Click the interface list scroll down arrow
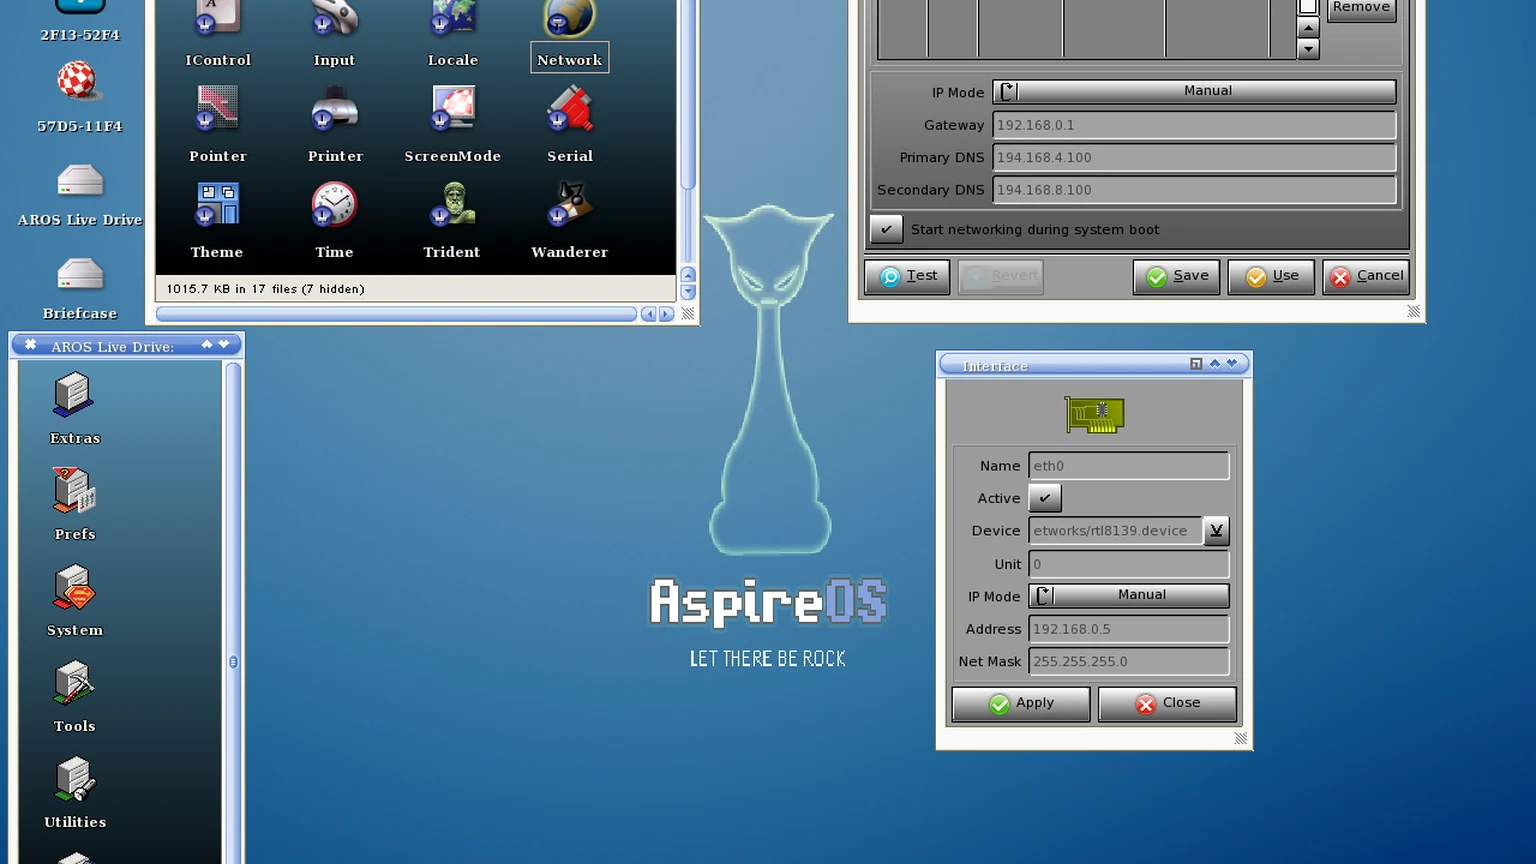 pos(1308,49)
